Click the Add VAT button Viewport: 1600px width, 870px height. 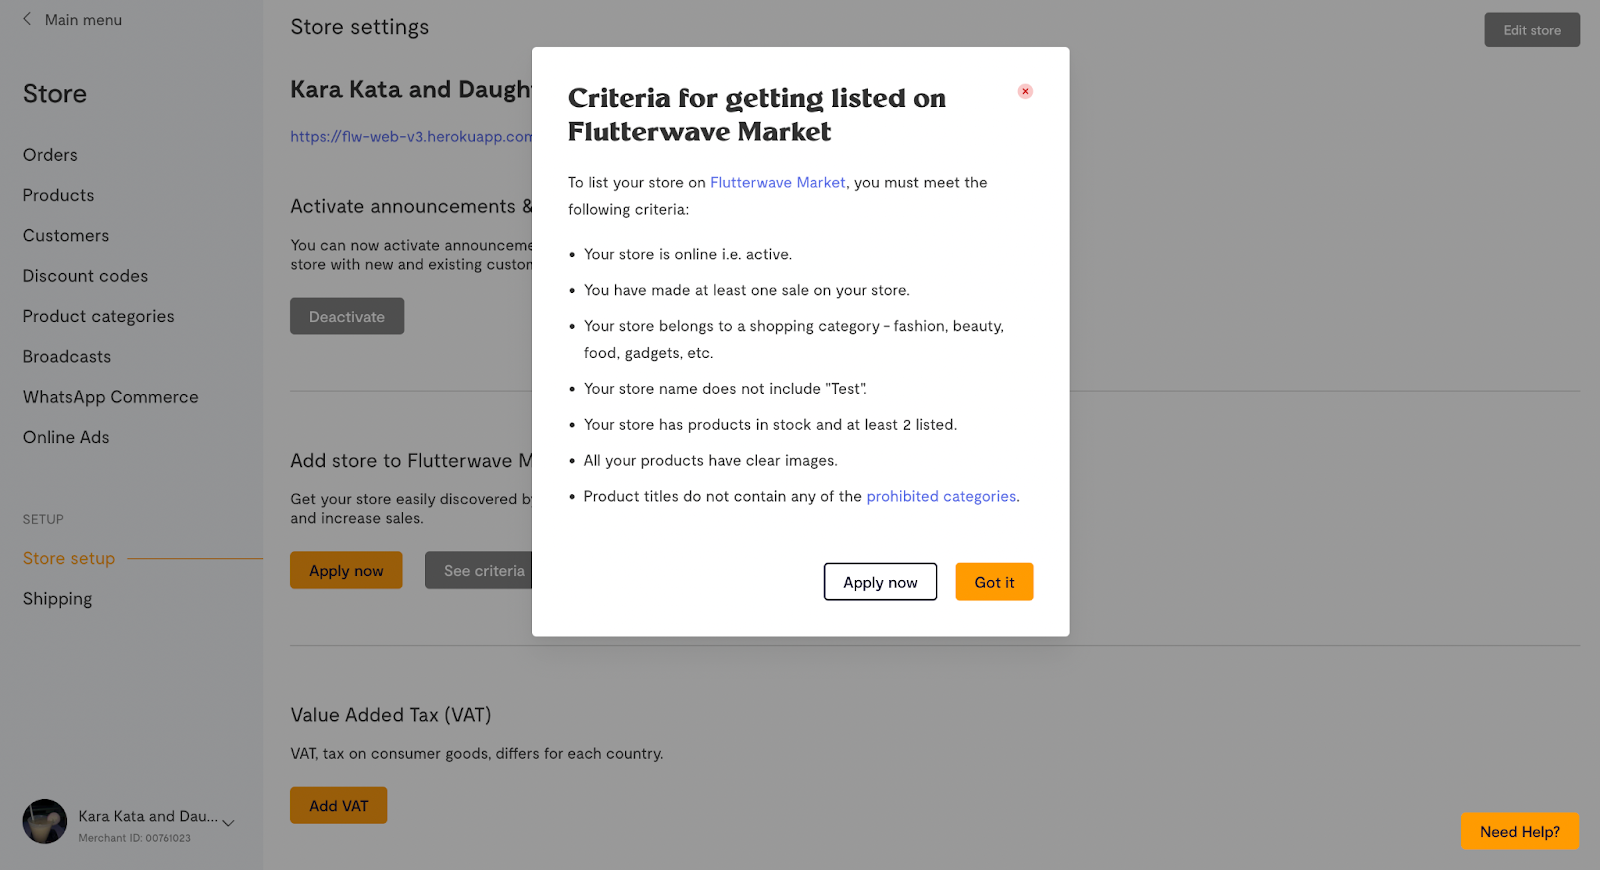(x=338, y=805)
